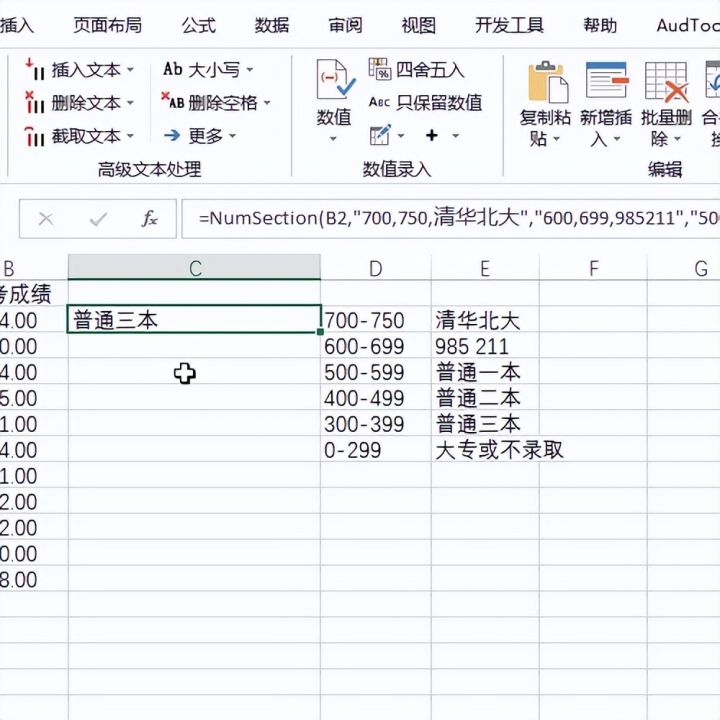The image size is (720, 720).
Task: Expand the 新增插入 dropdown arrow
Action: 617,139
